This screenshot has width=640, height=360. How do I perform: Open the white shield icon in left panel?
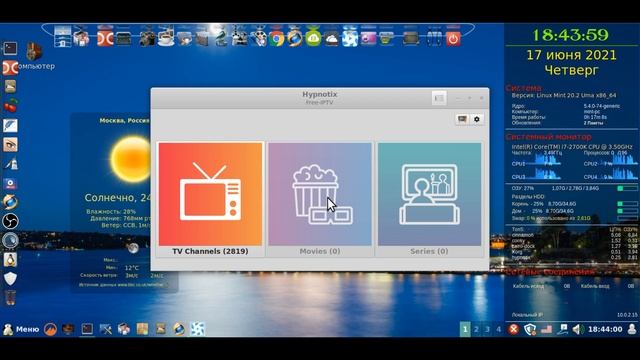click(x=10, y=279)
